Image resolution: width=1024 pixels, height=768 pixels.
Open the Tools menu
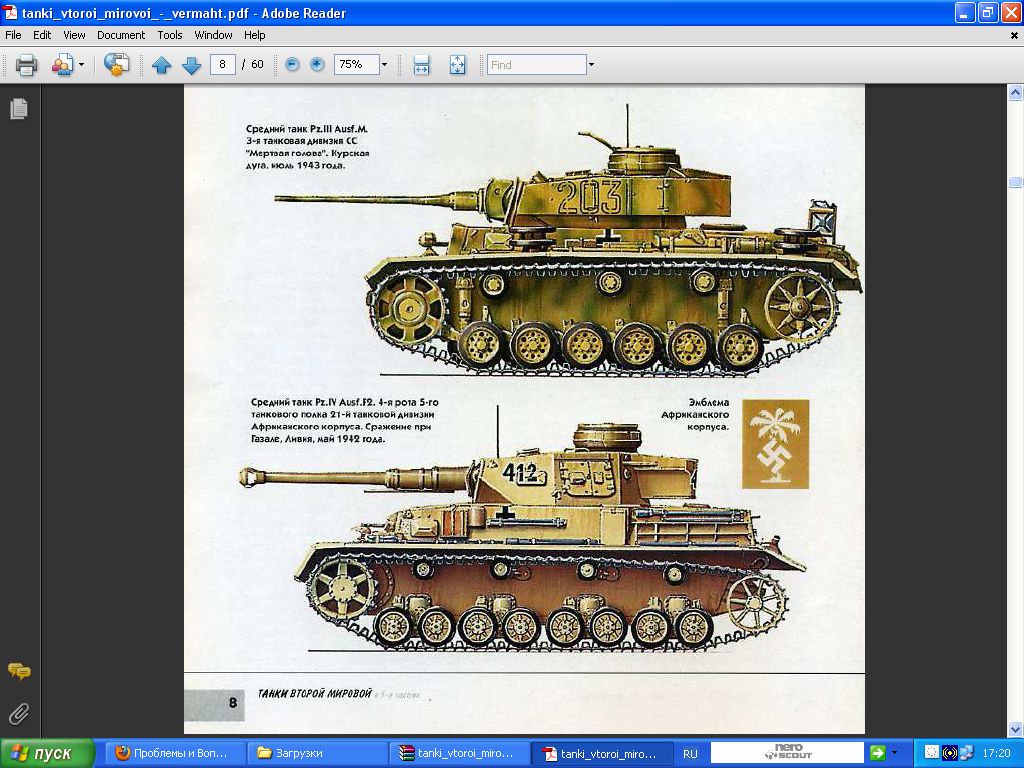point(170,35)
